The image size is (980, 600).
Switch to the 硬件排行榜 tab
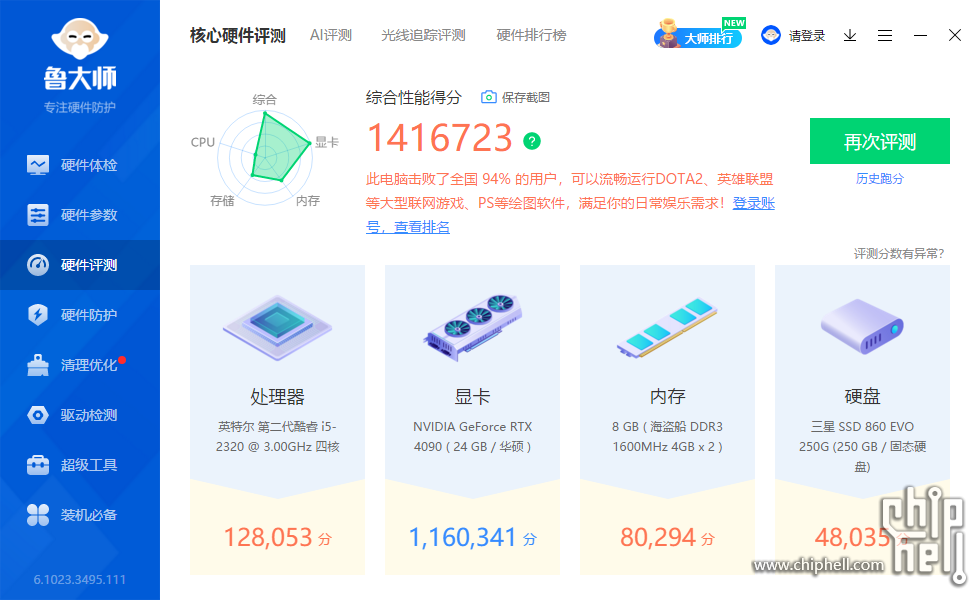click(531, 36)
